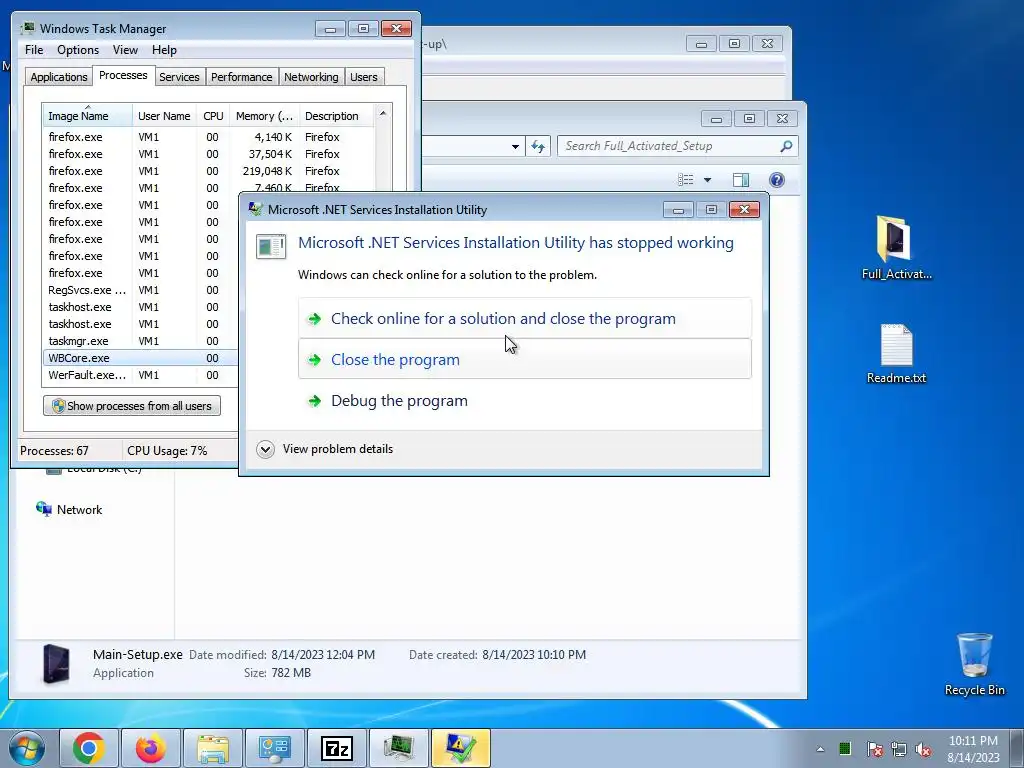Viewport: 1024px width, 768px height.
Task: Sort by Description column header
Action: tap(336, 116)
